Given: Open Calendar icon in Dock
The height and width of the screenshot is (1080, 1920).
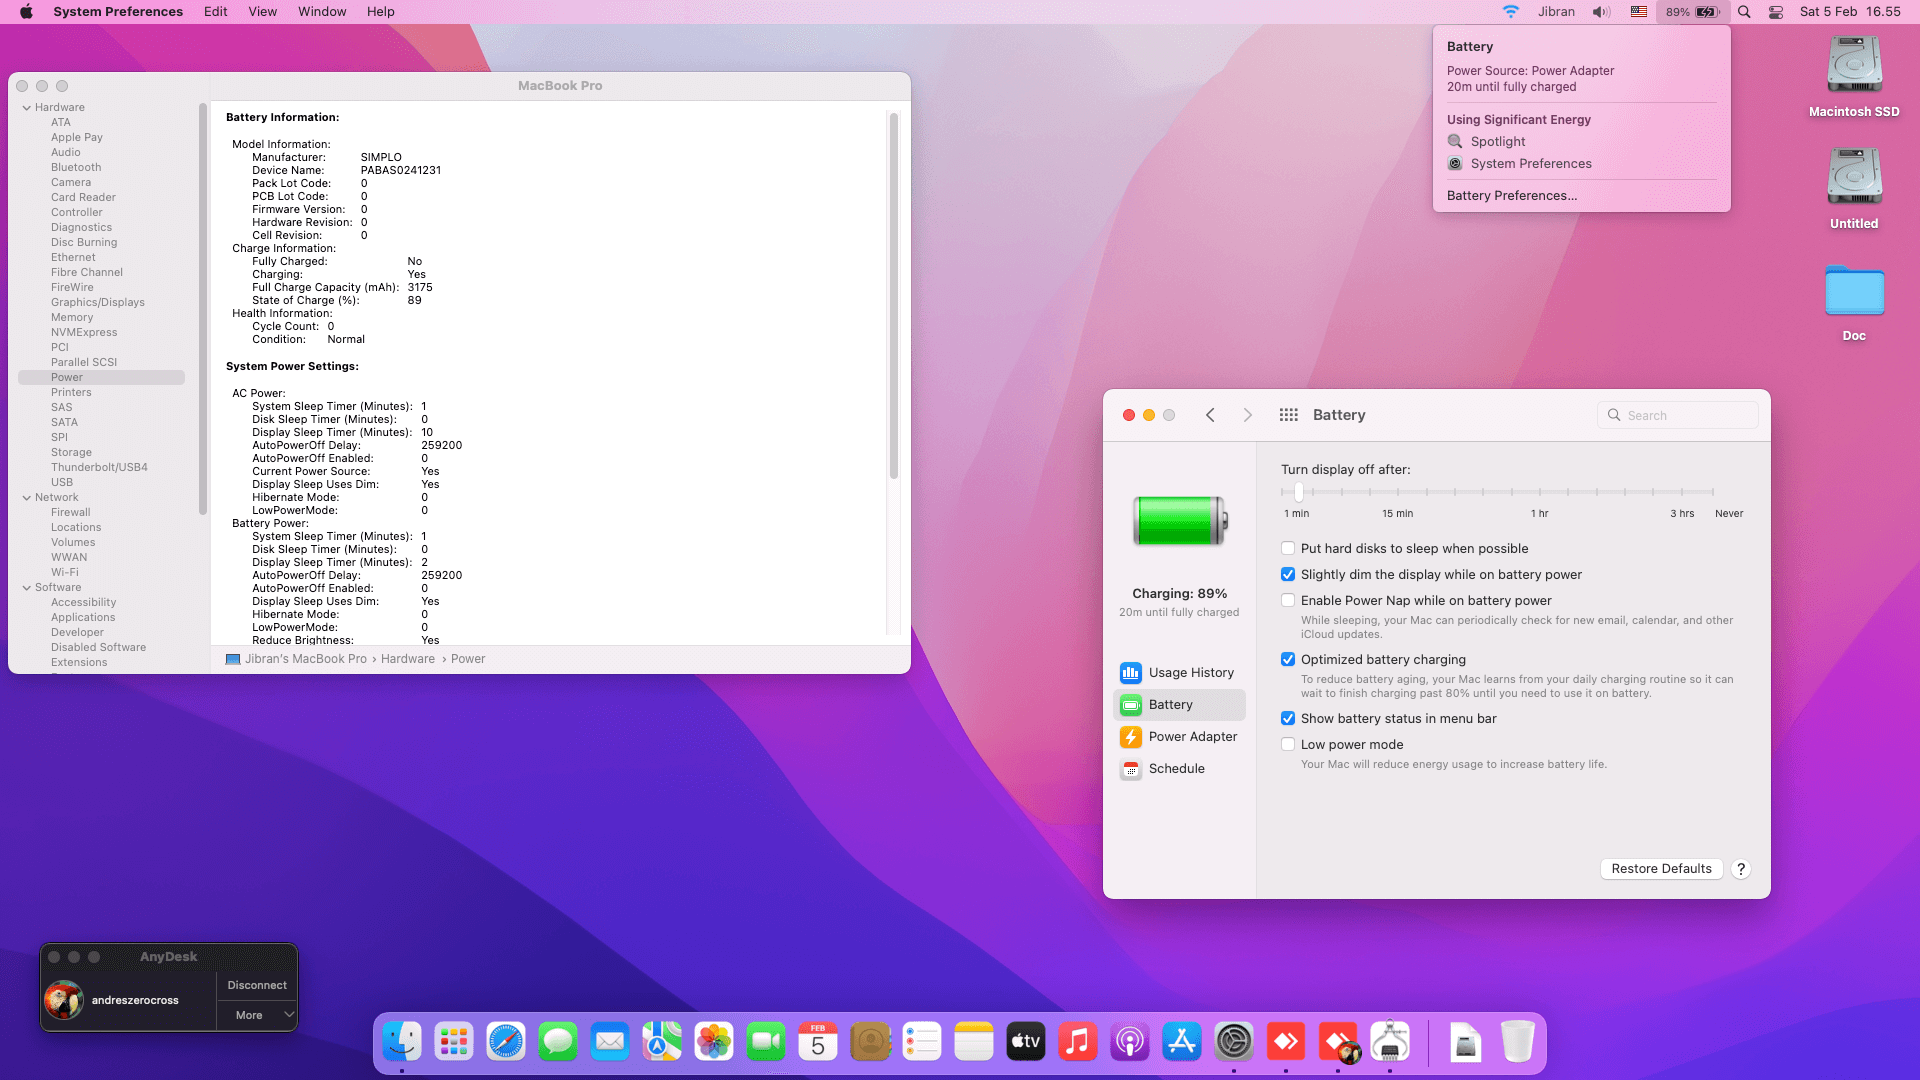Looking at the screenshot, I should pos(818,1042).
